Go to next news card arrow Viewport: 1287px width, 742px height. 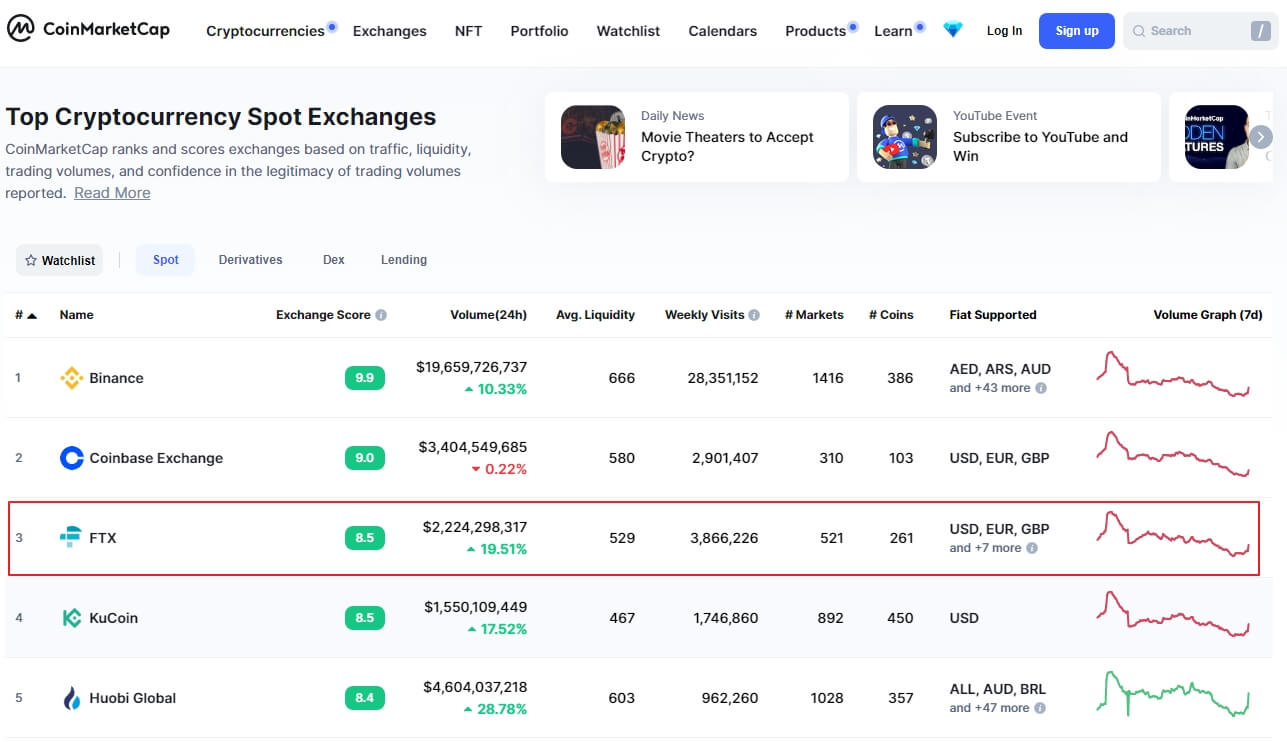tap(1261, 137)
